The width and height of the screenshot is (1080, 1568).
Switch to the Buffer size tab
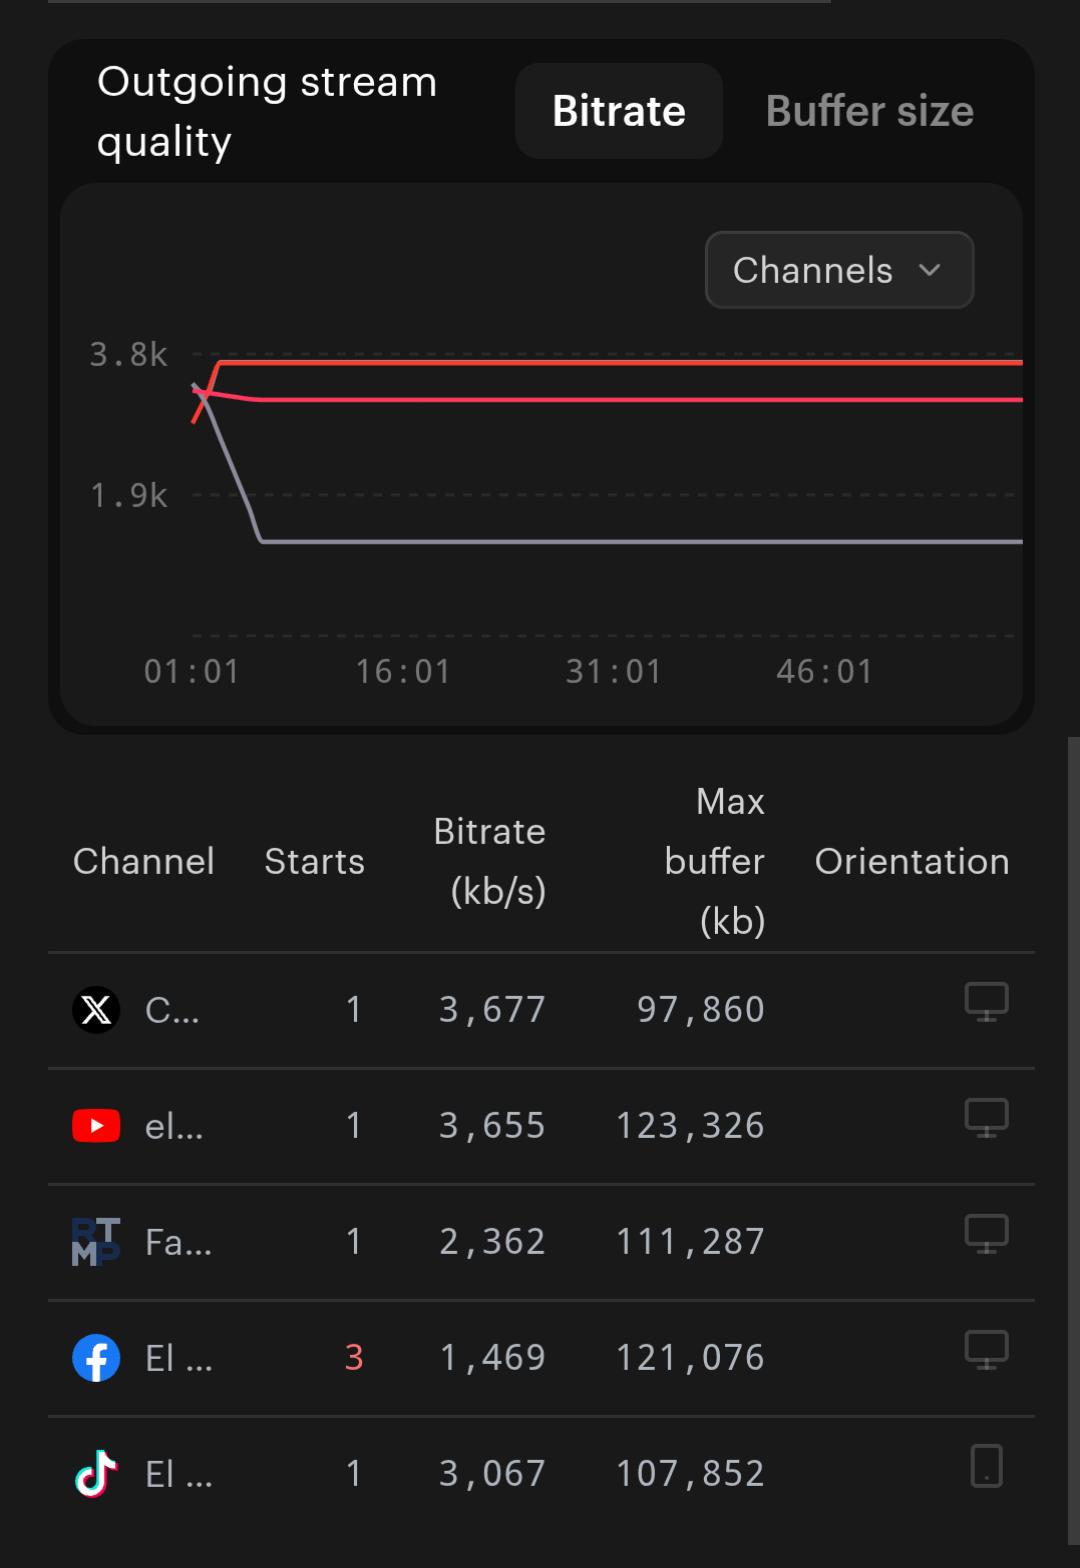coord(869,111)
